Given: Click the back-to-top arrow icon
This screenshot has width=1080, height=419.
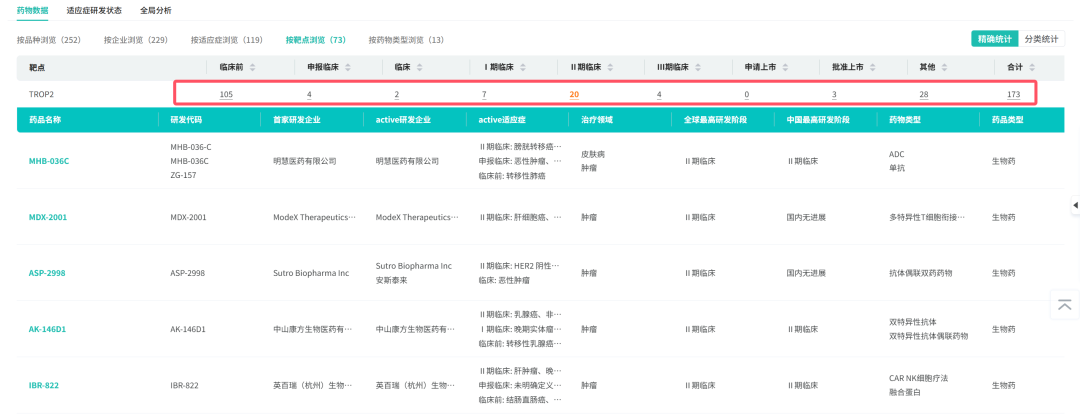Looking at the screenshot, I should [1065, 305].
